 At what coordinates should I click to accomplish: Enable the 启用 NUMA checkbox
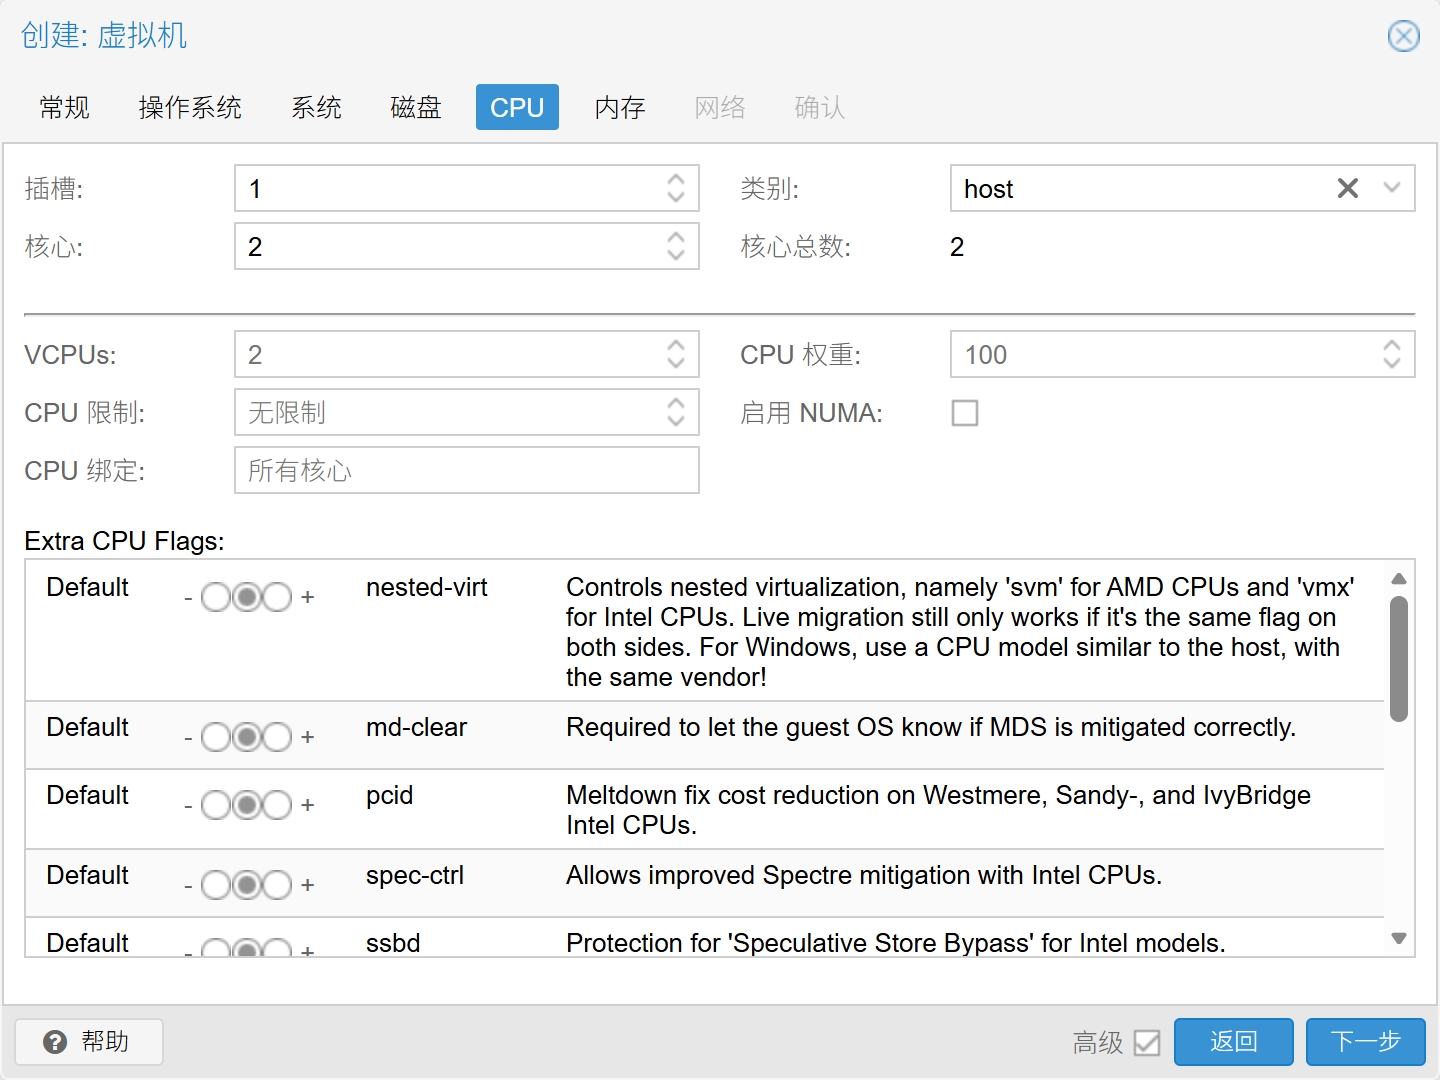(965, 413)
